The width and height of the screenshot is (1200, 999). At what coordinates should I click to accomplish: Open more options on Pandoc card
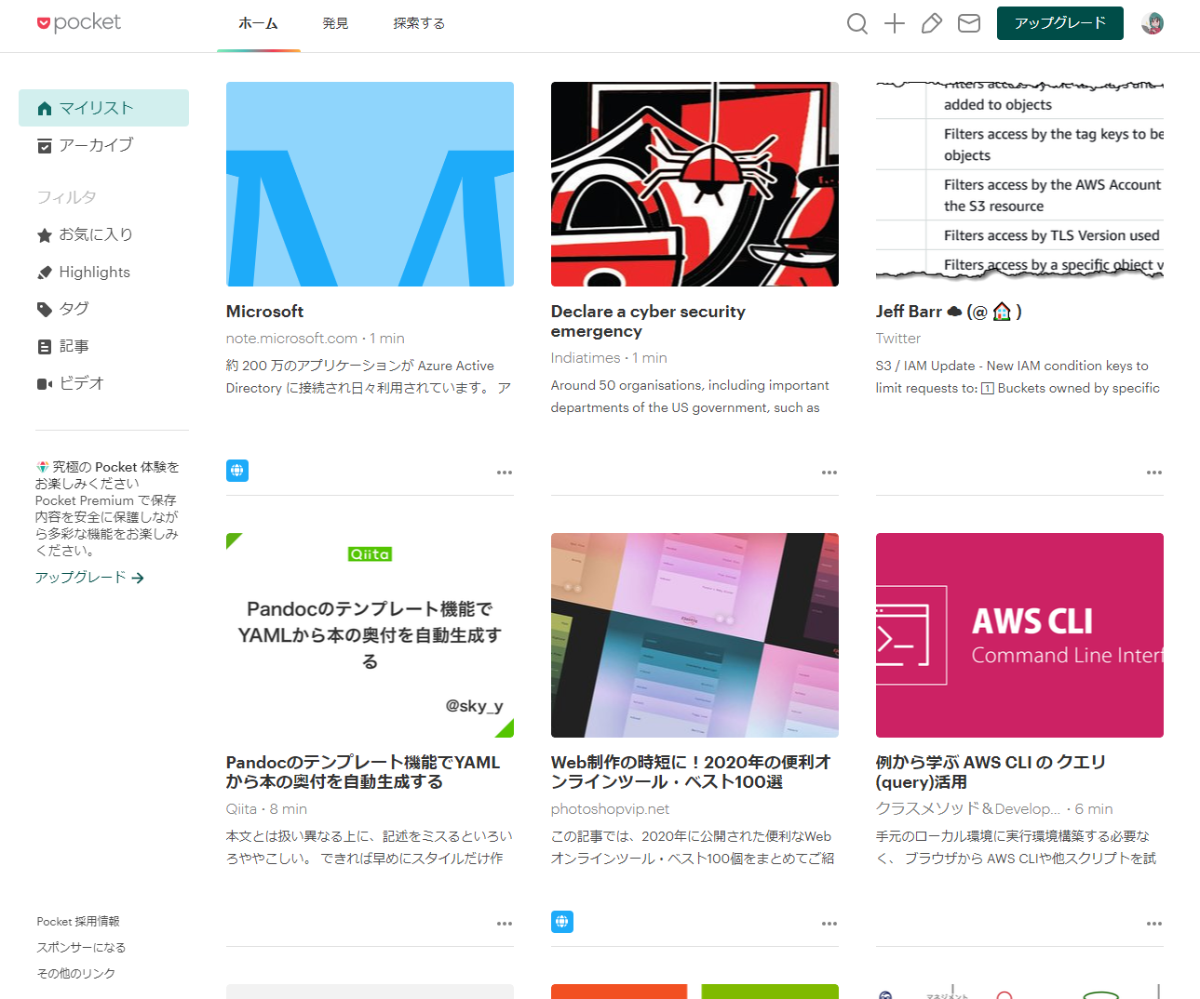[504, 923]
